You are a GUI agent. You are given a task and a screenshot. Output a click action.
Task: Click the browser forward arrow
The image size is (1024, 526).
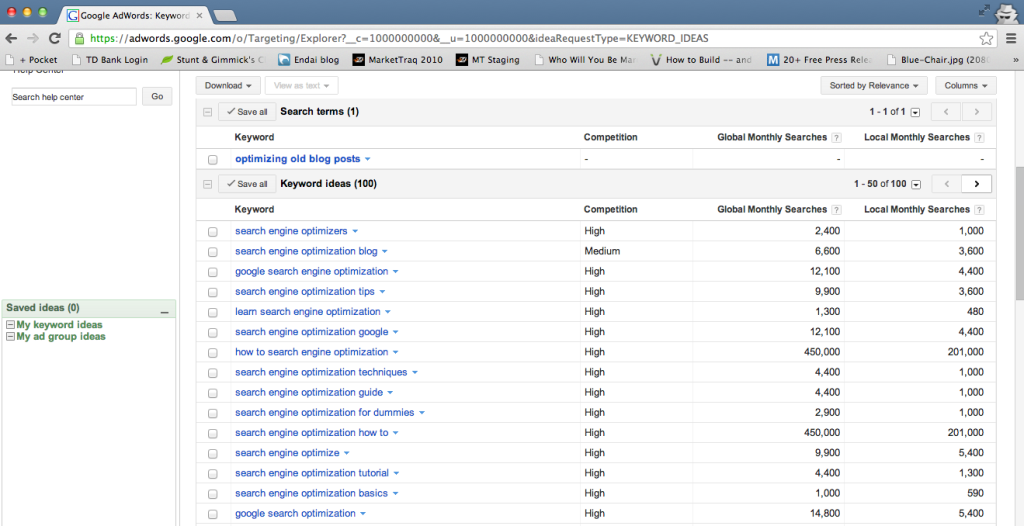click(33, 39)
